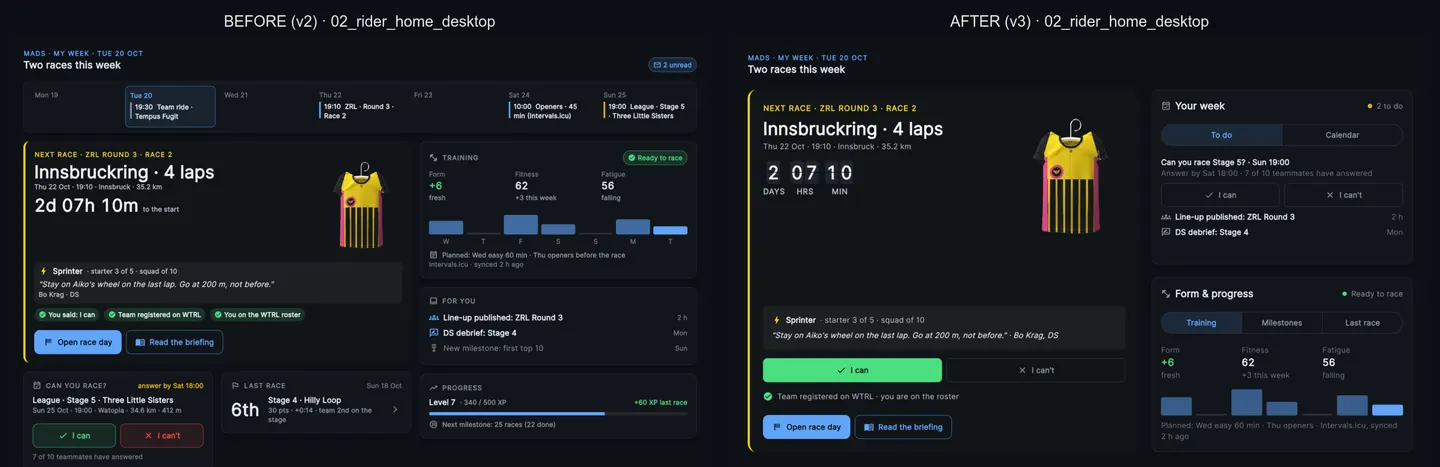Click the trophy icon beside New milestone
Viewport: 1440px width, 467px height.
tap(434, 348)
